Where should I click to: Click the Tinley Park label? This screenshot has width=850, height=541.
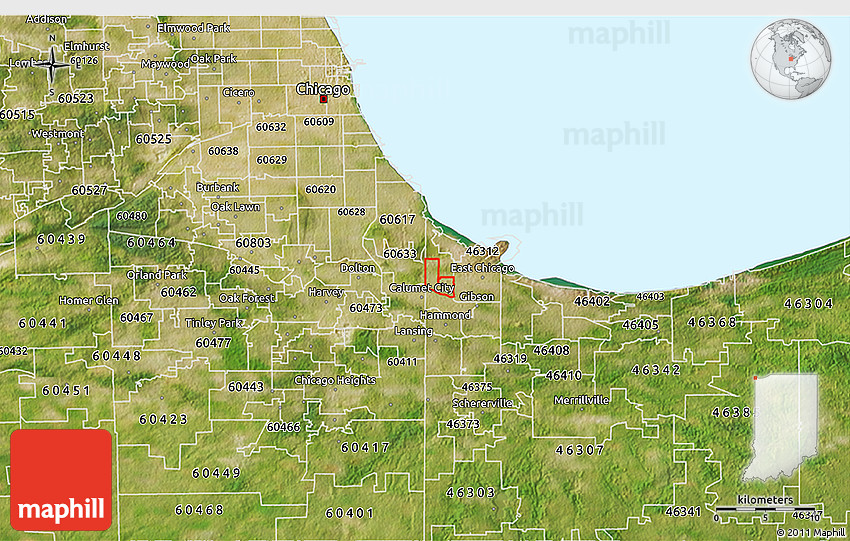pos(214,323)
